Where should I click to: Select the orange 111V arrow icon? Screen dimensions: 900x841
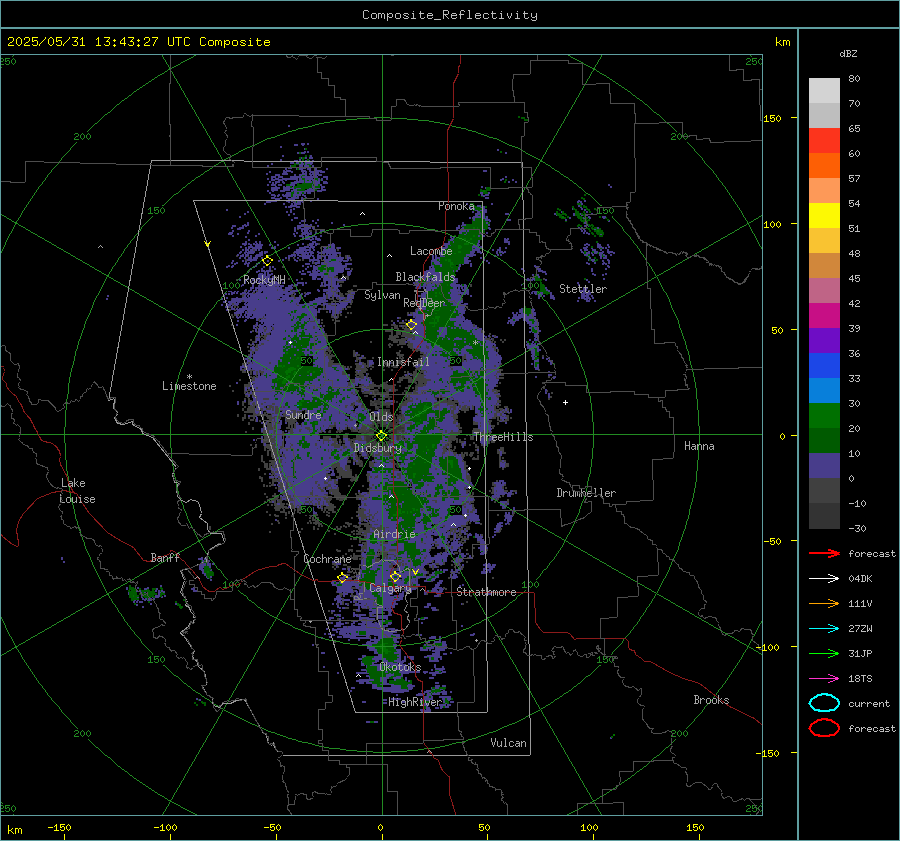point(824,603)
